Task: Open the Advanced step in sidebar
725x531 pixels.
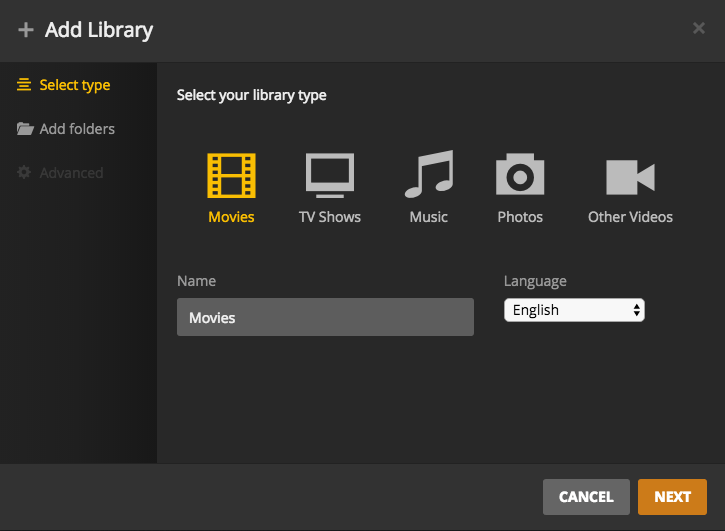Action: (x=71, y=173)
